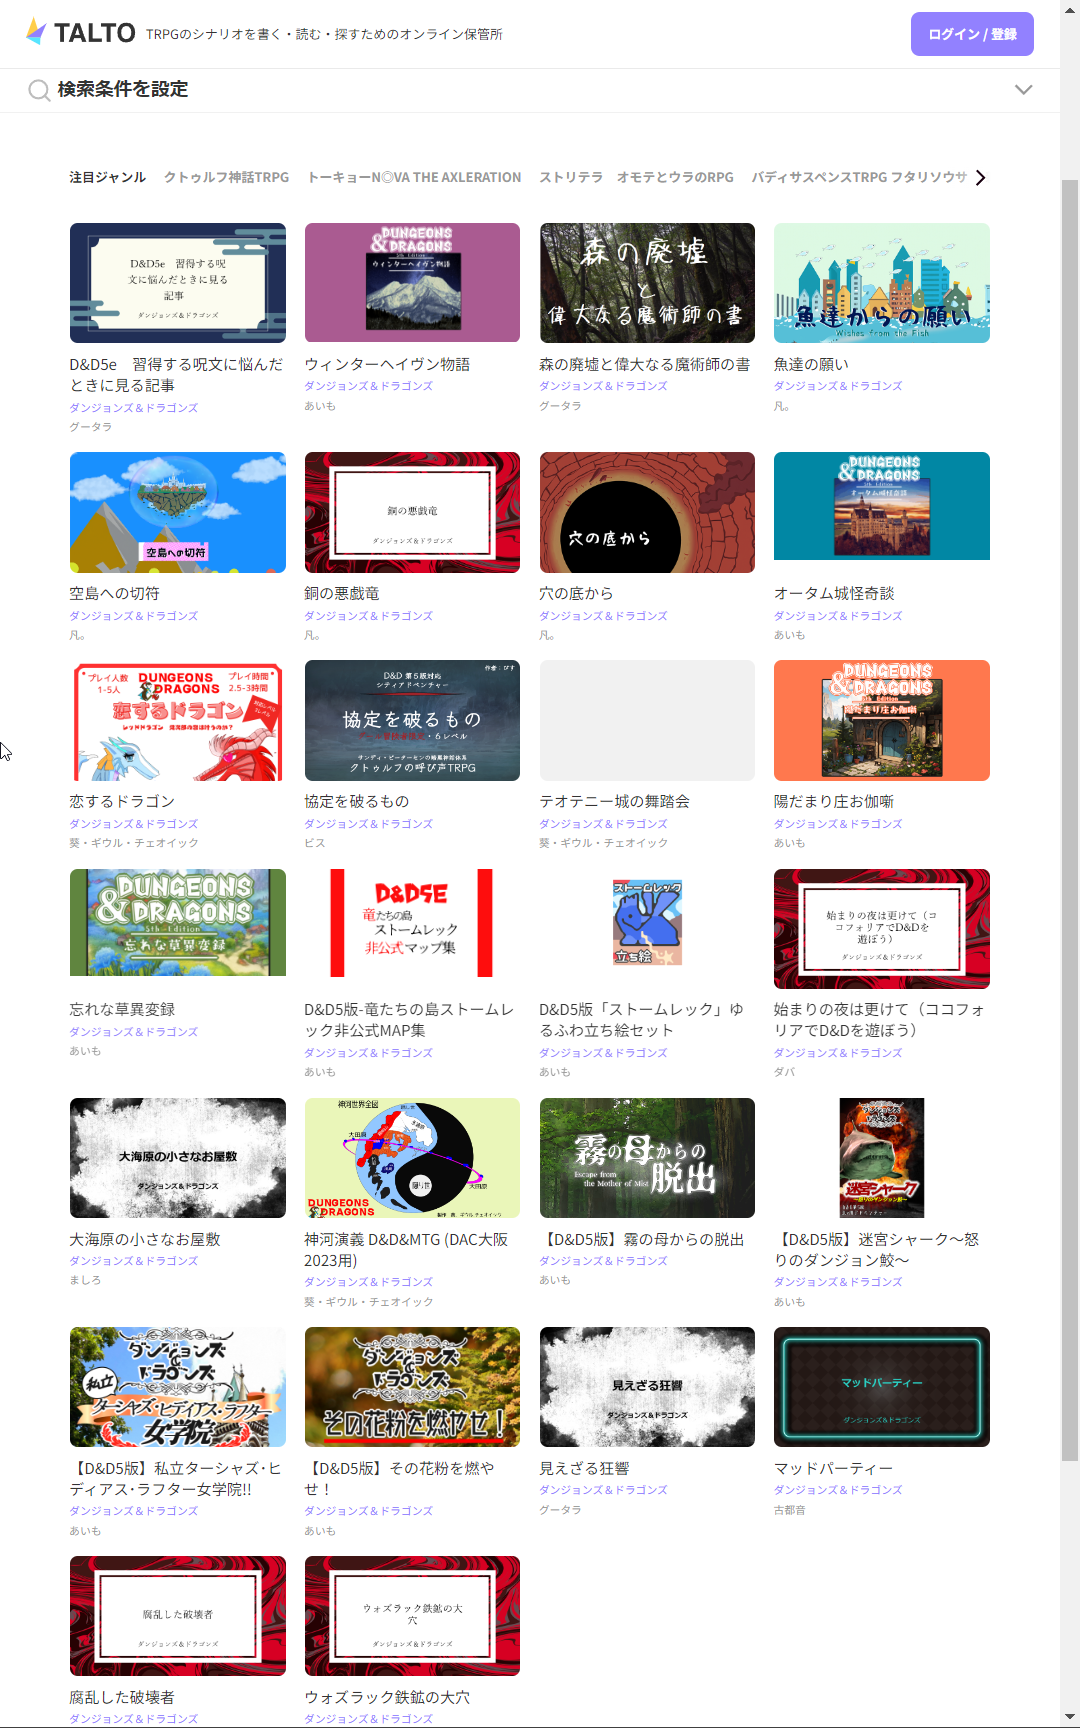This screenshot has height=1728, width=1080.
Task: Open the 大海原の小さなお屋敷 thumbnail
Action: tap(178, 1158)
